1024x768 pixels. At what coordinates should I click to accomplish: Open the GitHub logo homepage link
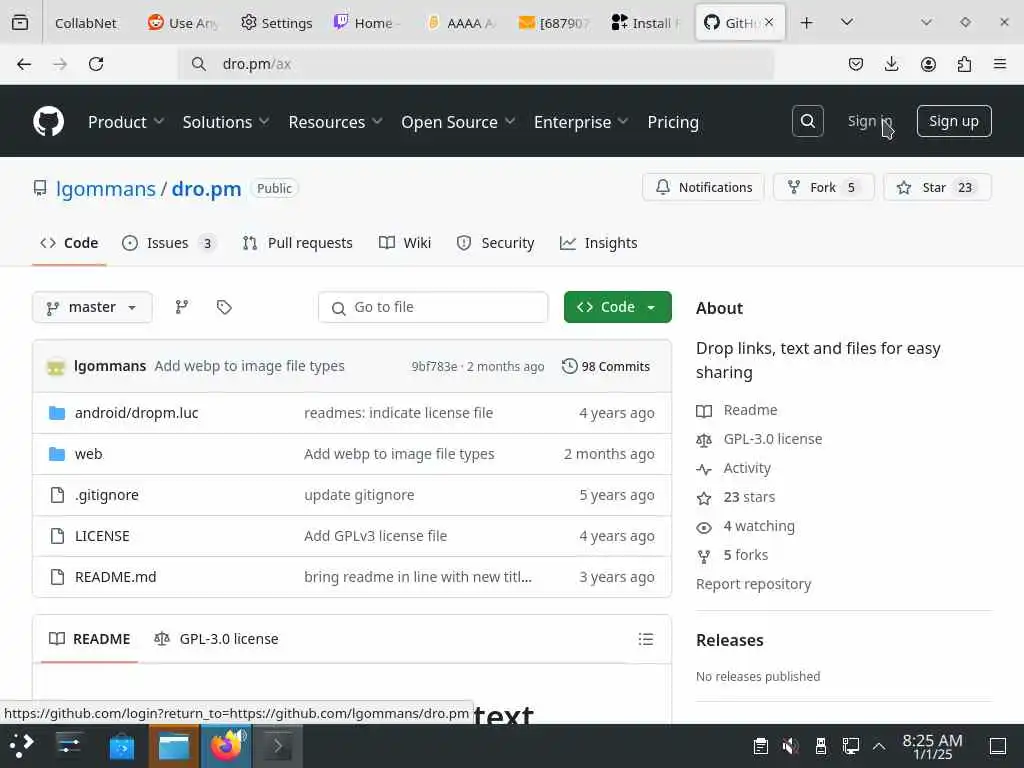click(48, 121)
